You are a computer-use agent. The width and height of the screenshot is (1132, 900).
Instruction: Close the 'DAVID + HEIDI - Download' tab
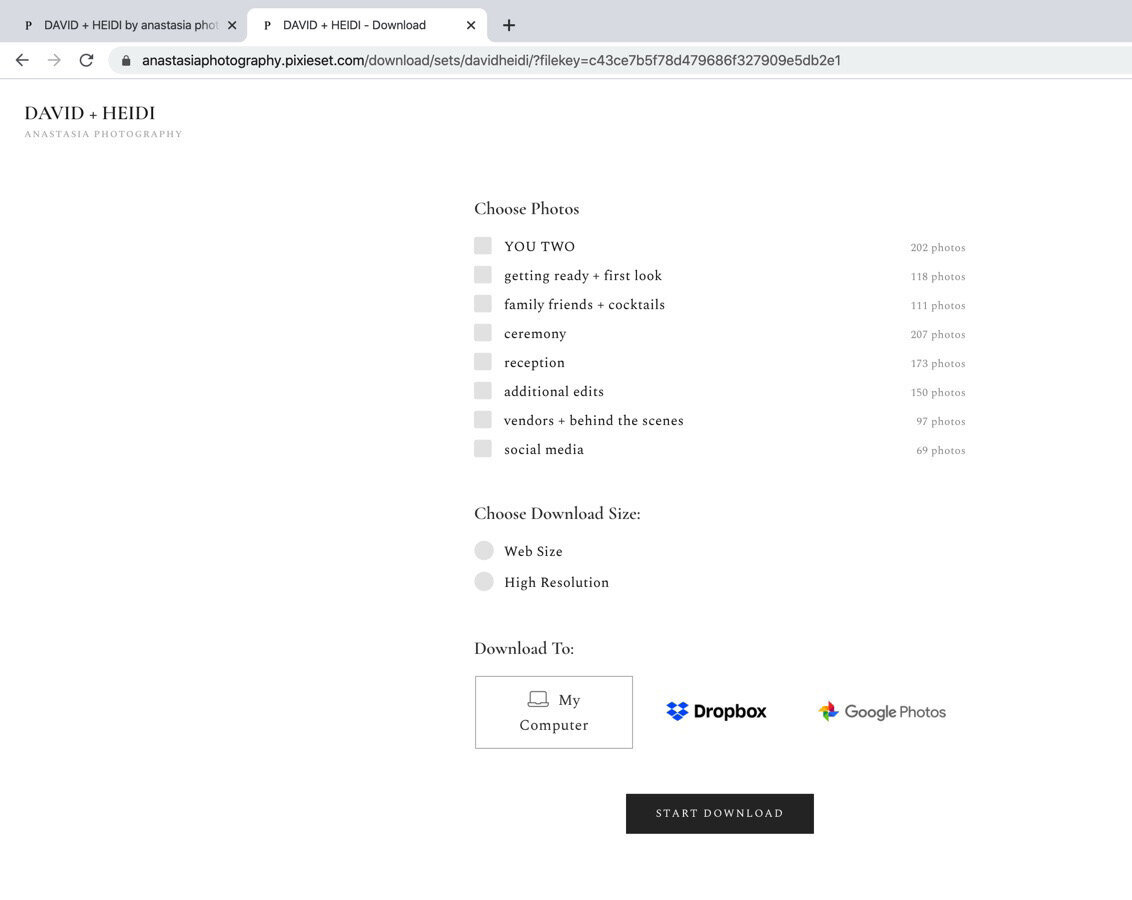click(471, 25)
